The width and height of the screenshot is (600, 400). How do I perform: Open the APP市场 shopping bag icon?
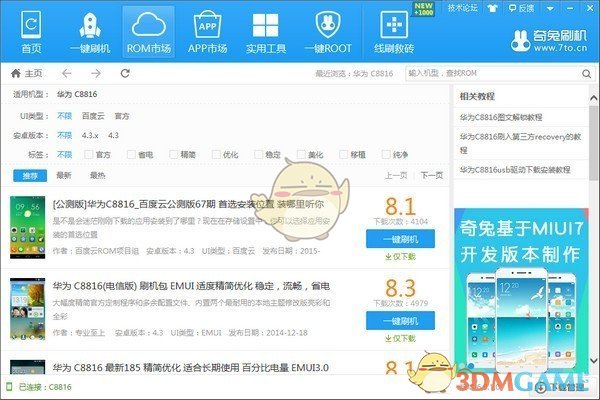point(207,32)
